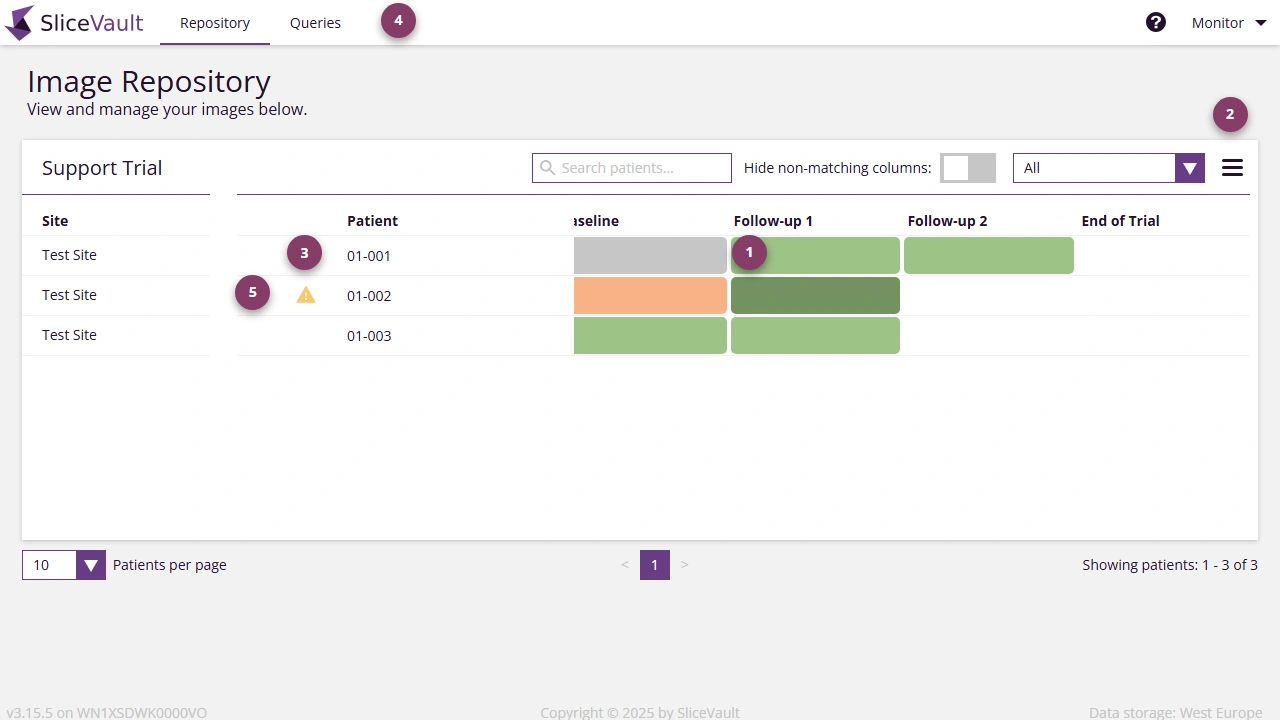Click the SliceVault logo
The image size is (1280, 720).
tap(74, 22)
